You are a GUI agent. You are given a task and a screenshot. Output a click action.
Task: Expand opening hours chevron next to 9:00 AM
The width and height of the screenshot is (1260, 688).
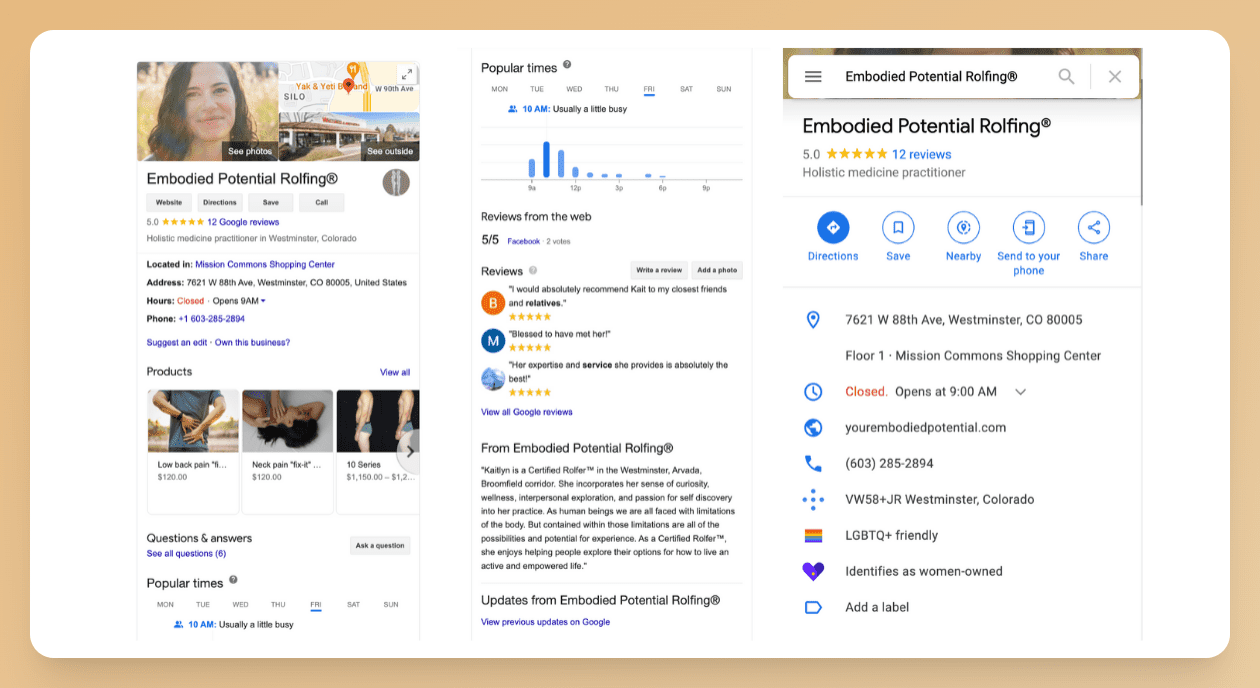pyautogui.click(x=1020, y=392)
